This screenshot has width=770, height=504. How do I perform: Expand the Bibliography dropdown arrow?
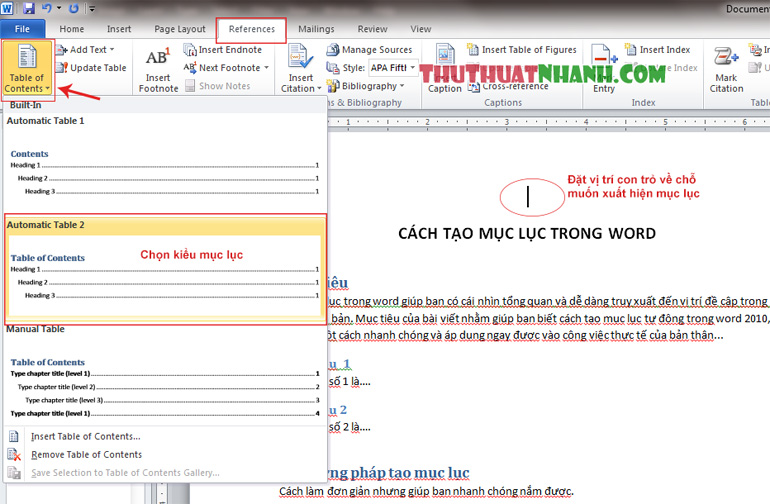pos(402,86)
